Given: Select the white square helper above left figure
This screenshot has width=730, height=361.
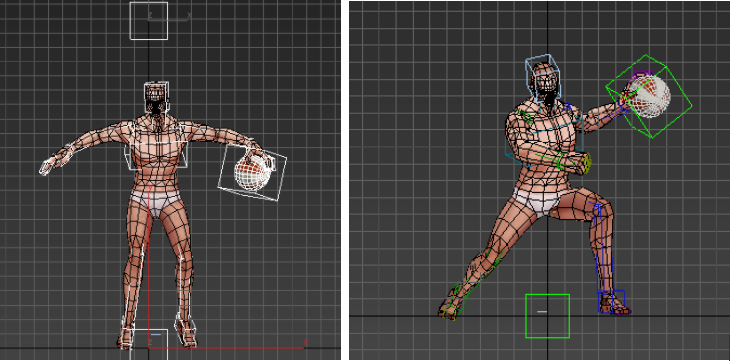Looking at the screenshot, I should [149, 21].
